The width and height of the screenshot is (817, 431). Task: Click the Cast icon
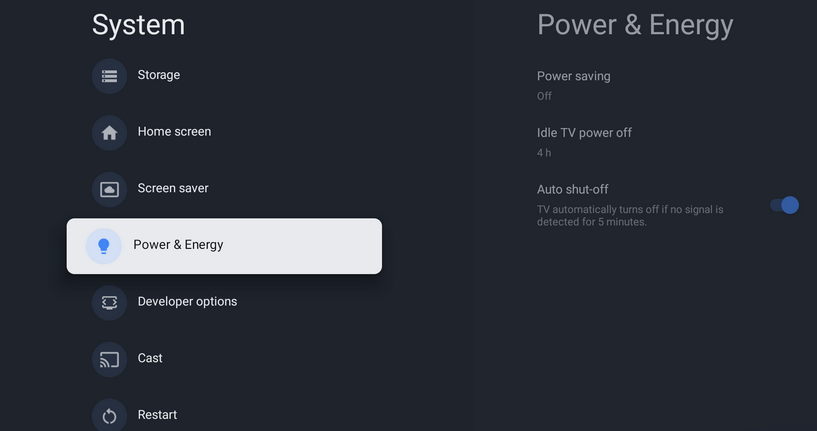click(x=109, y=360)
